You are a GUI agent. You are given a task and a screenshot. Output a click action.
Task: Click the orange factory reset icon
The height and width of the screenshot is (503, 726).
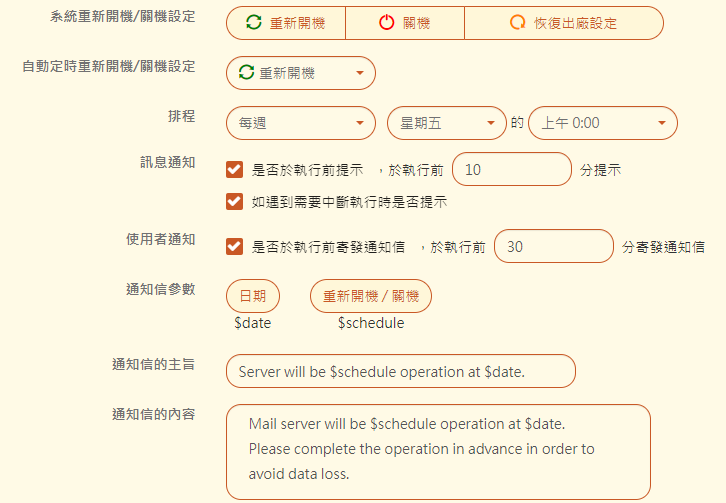[x=517, y=23]
